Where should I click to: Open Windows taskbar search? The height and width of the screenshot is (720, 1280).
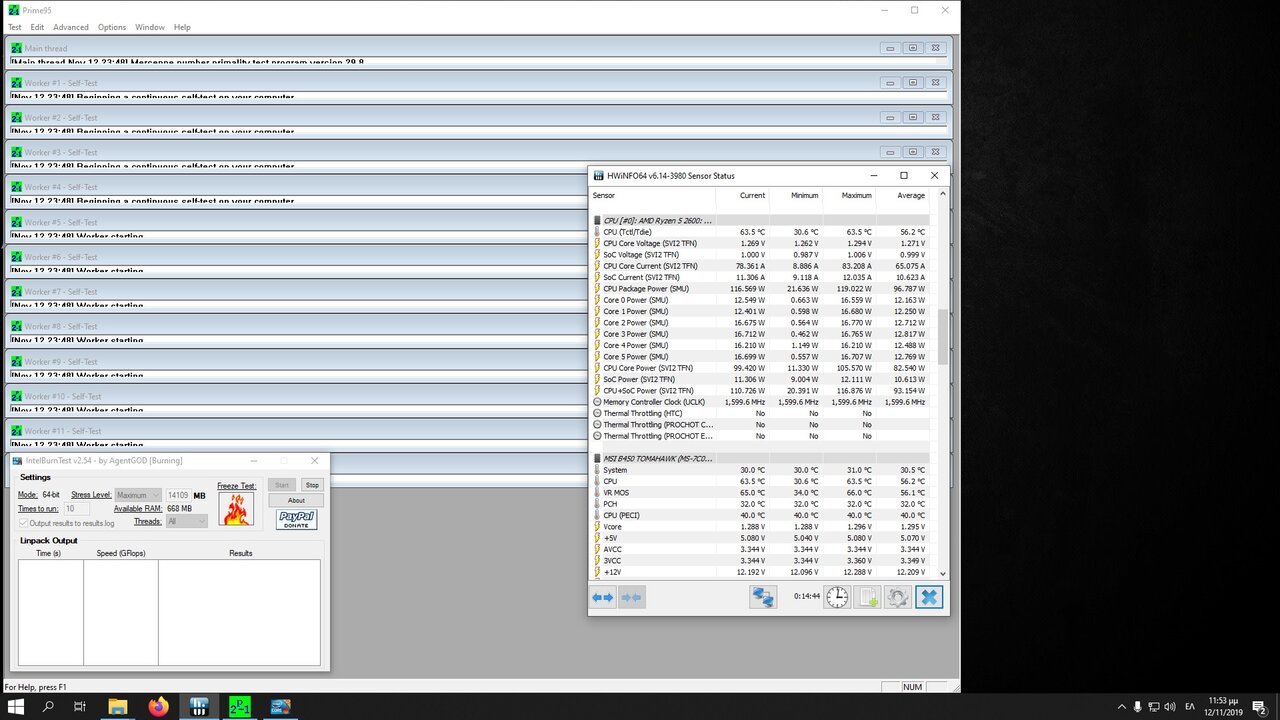pos(48,707)
